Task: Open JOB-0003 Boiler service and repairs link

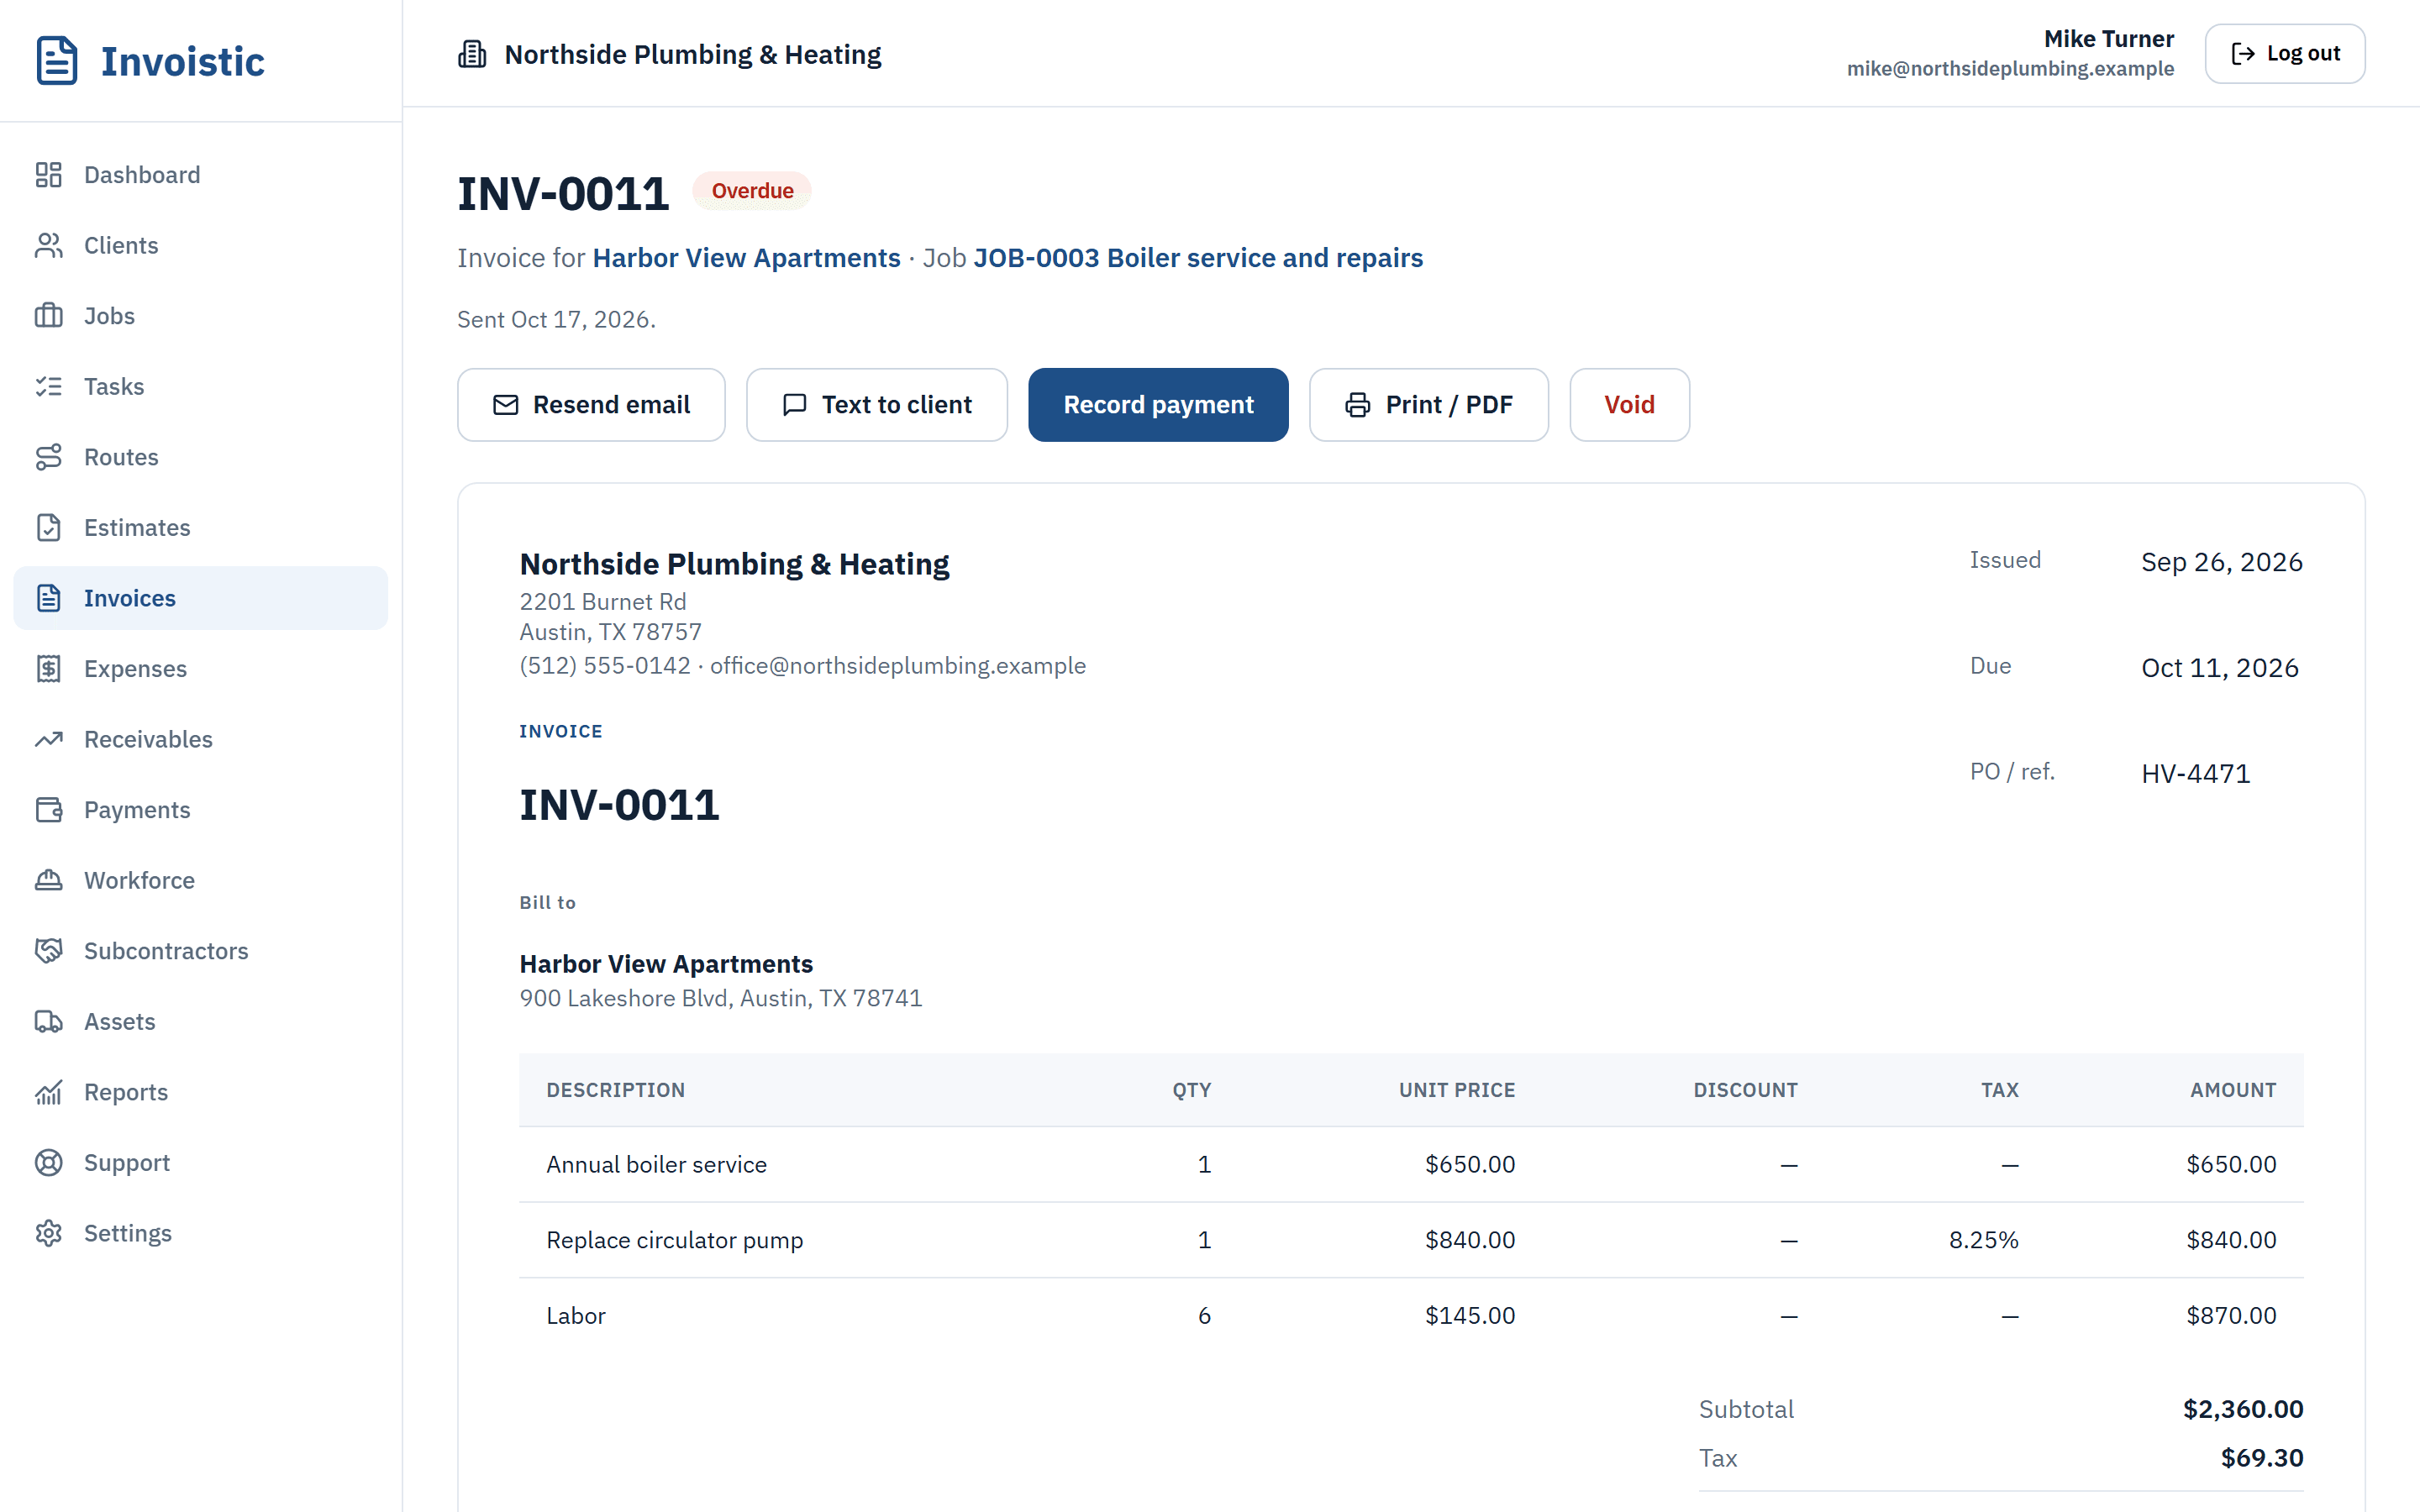Action: [x=1198, y=258]
